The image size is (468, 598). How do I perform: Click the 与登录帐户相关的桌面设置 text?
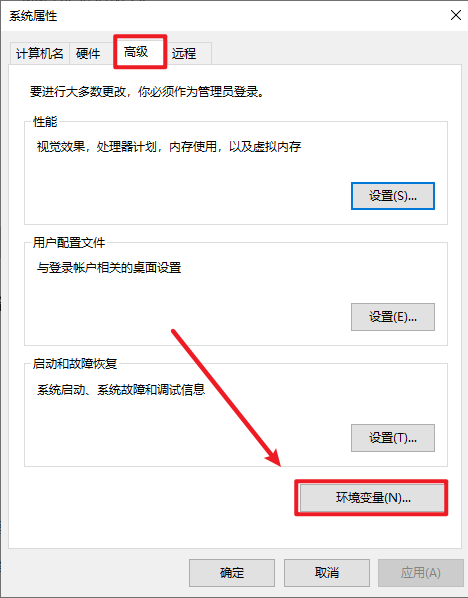point(109,268)
